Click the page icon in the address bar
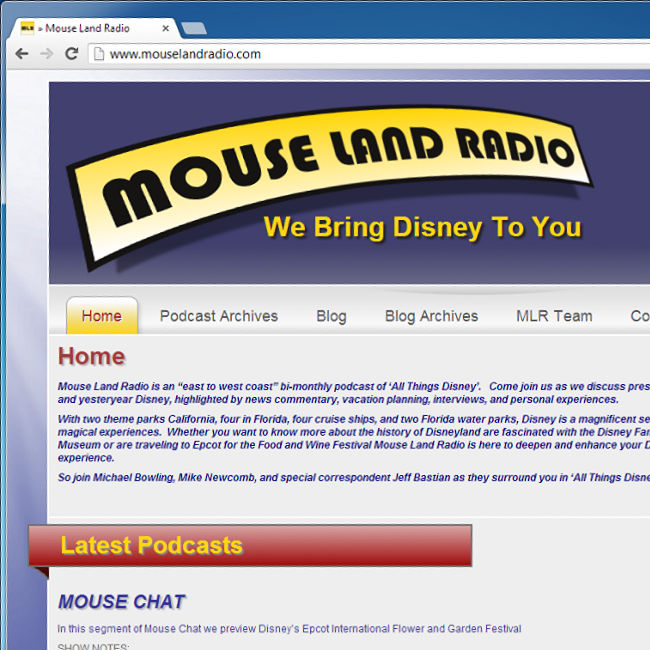The height and width of the screenshot is (650, 650). point(99,54)
